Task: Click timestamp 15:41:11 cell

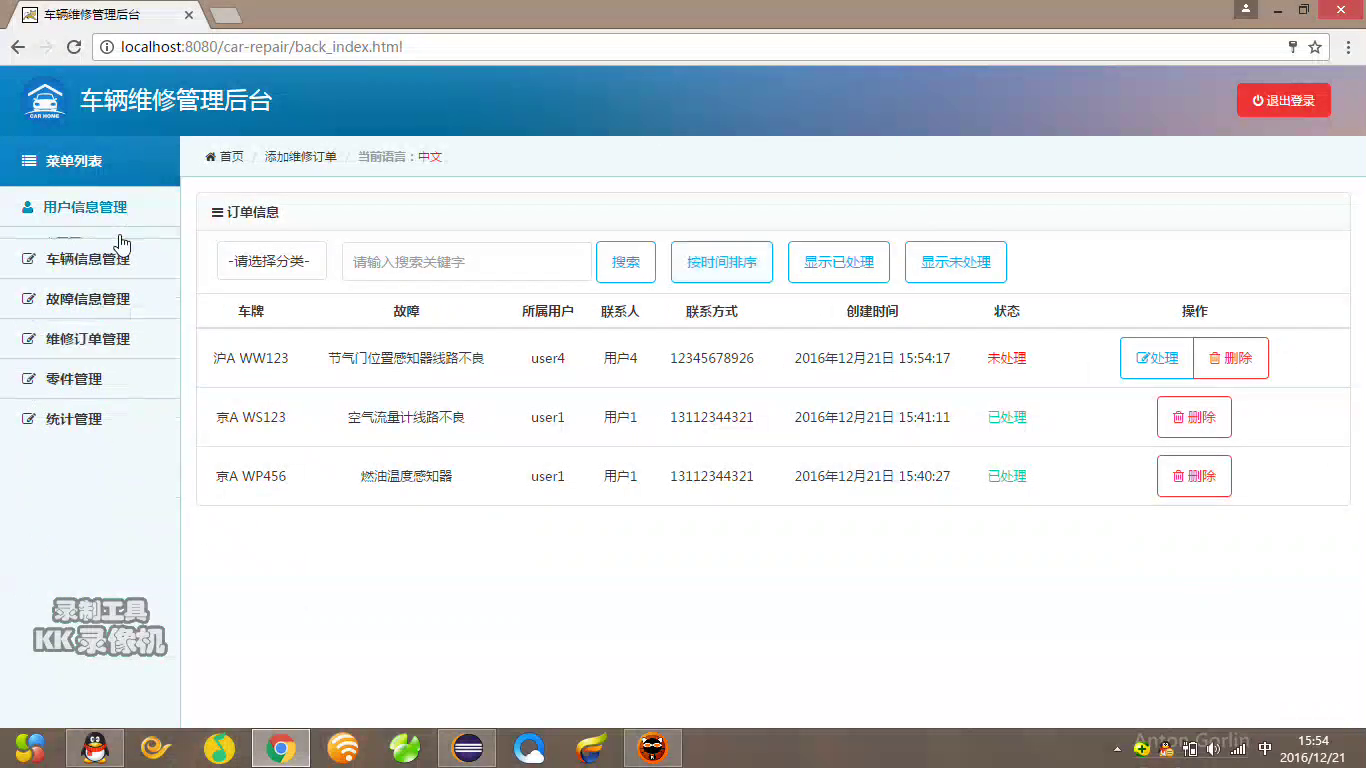Action: click(872, 417)
